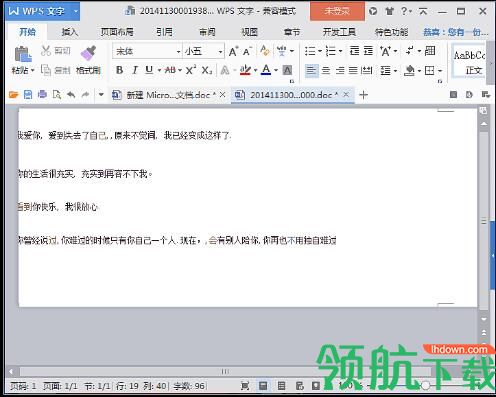Enable Justify paragraph alignment
496x397 pixels.
click(x=353, y=70)
